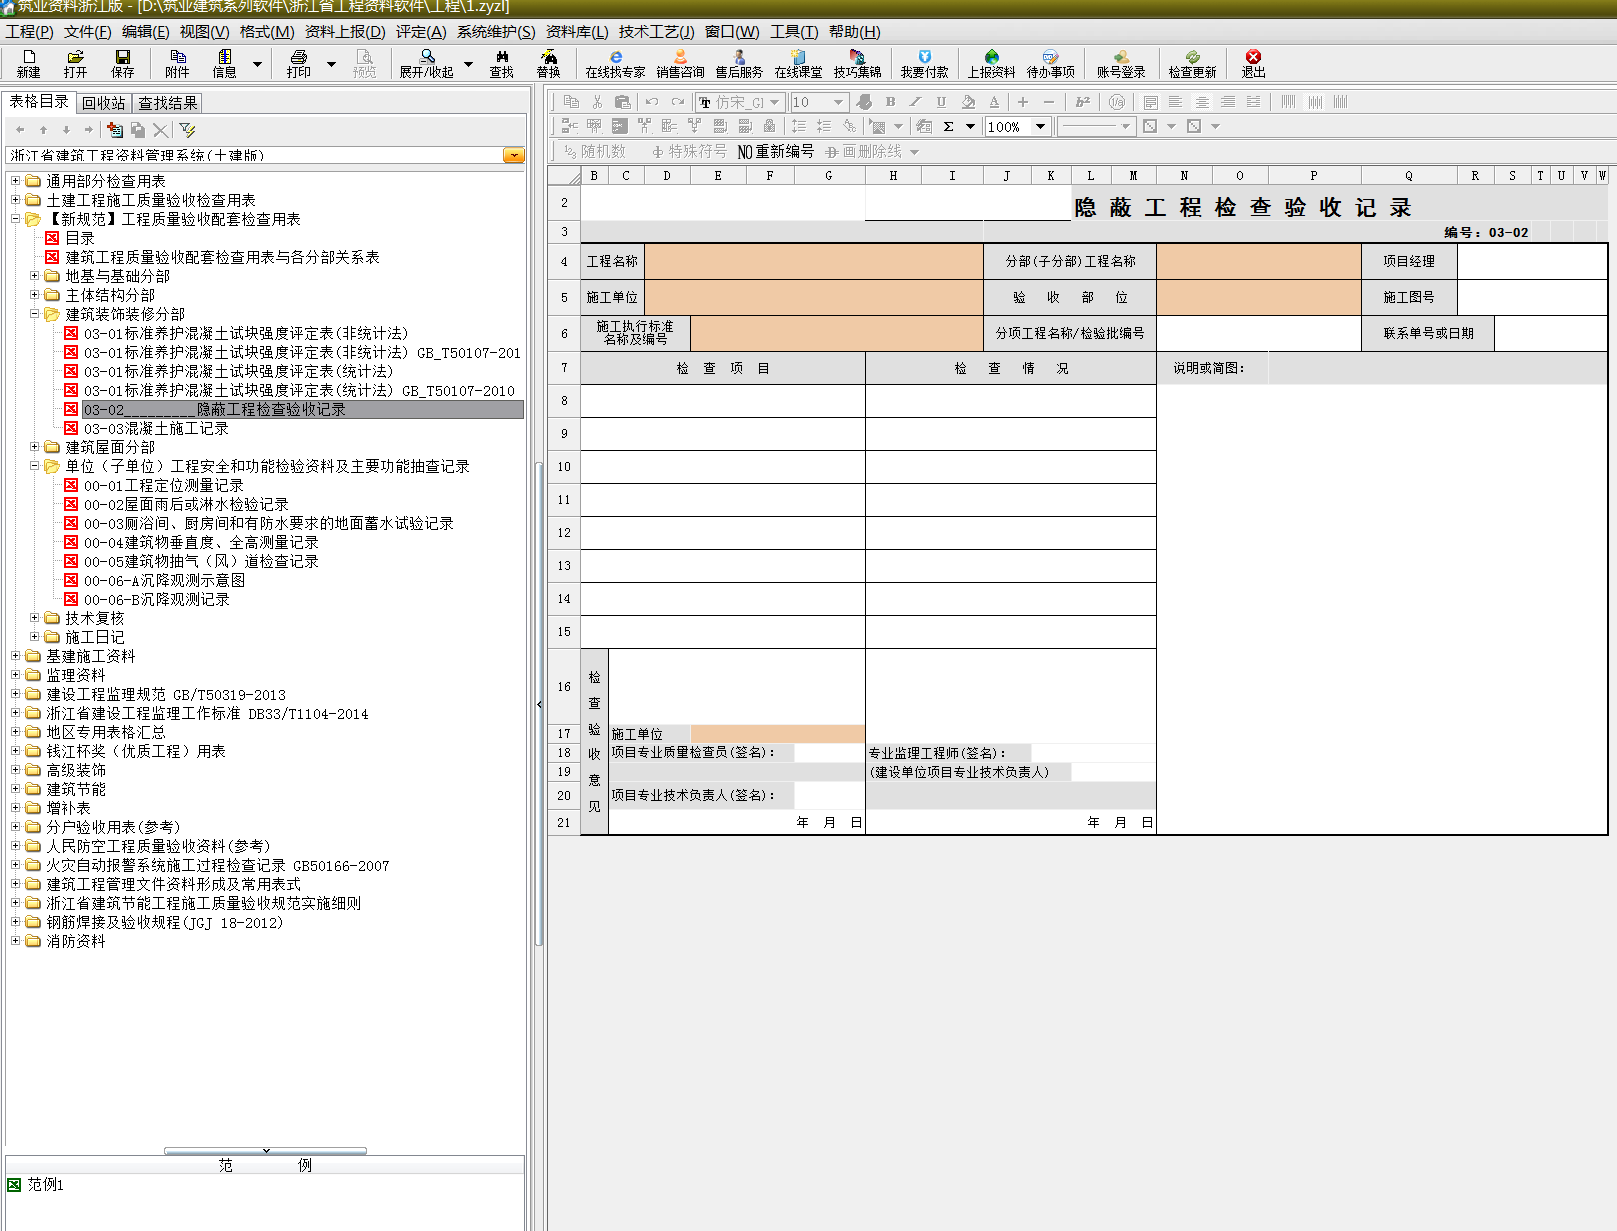The height and width of the screenshot is (1231, 1617).
Task: Click the font color A icon
Action: tap(994, 102)
